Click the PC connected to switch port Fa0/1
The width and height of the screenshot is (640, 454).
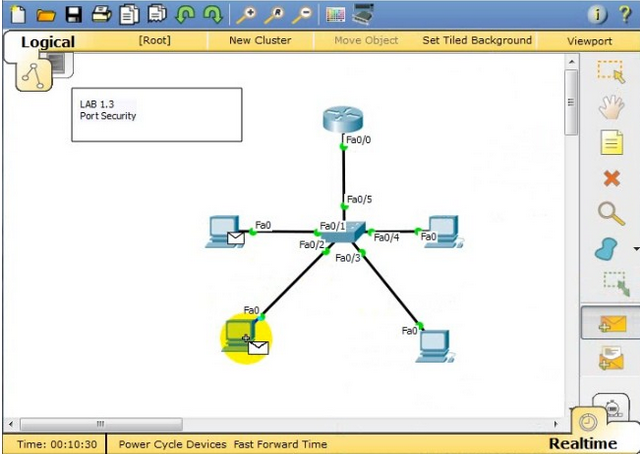224,232
